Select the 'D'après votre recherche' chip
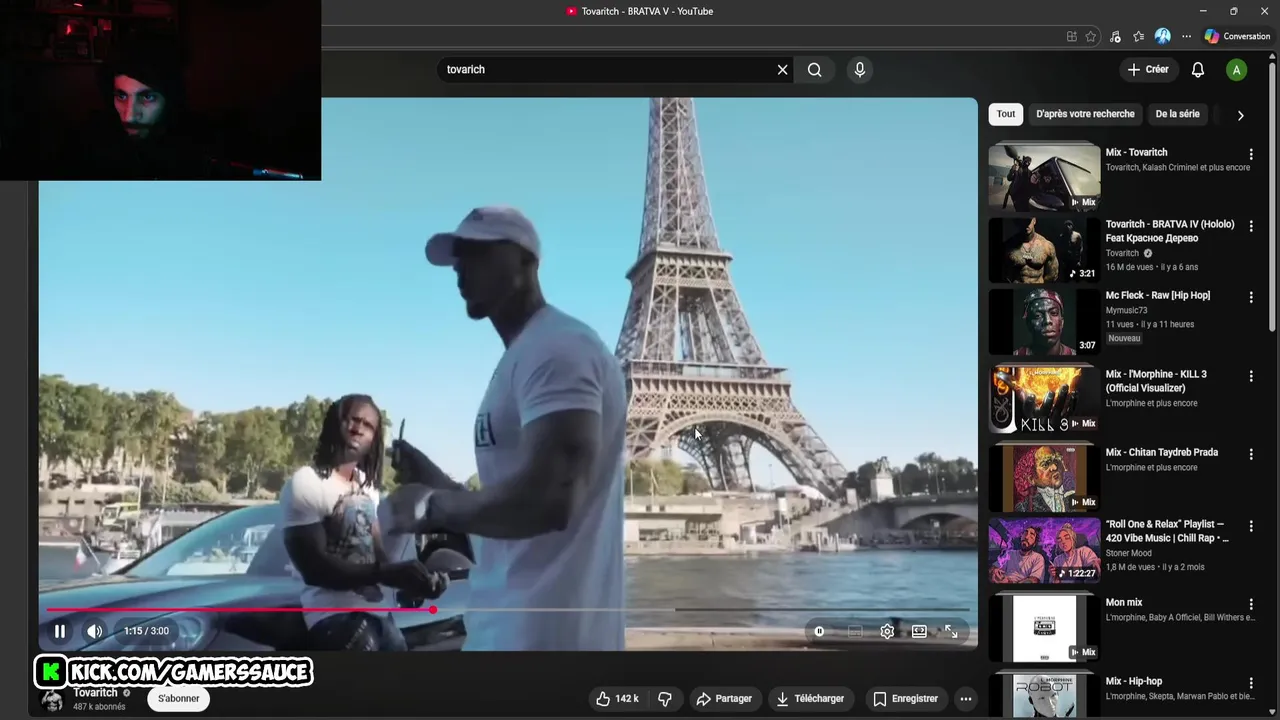 click(1085, 114)
